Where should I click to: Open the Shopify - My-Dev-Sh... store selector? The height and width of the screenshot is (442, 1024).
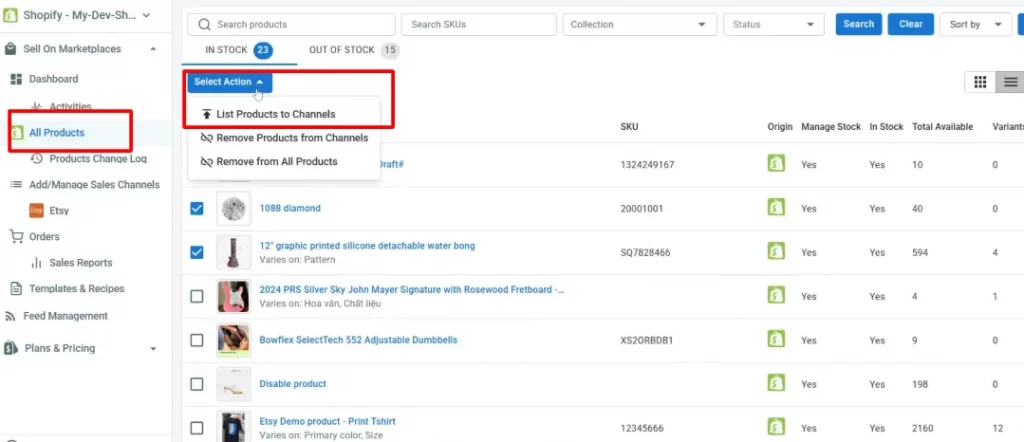(77, 15)
